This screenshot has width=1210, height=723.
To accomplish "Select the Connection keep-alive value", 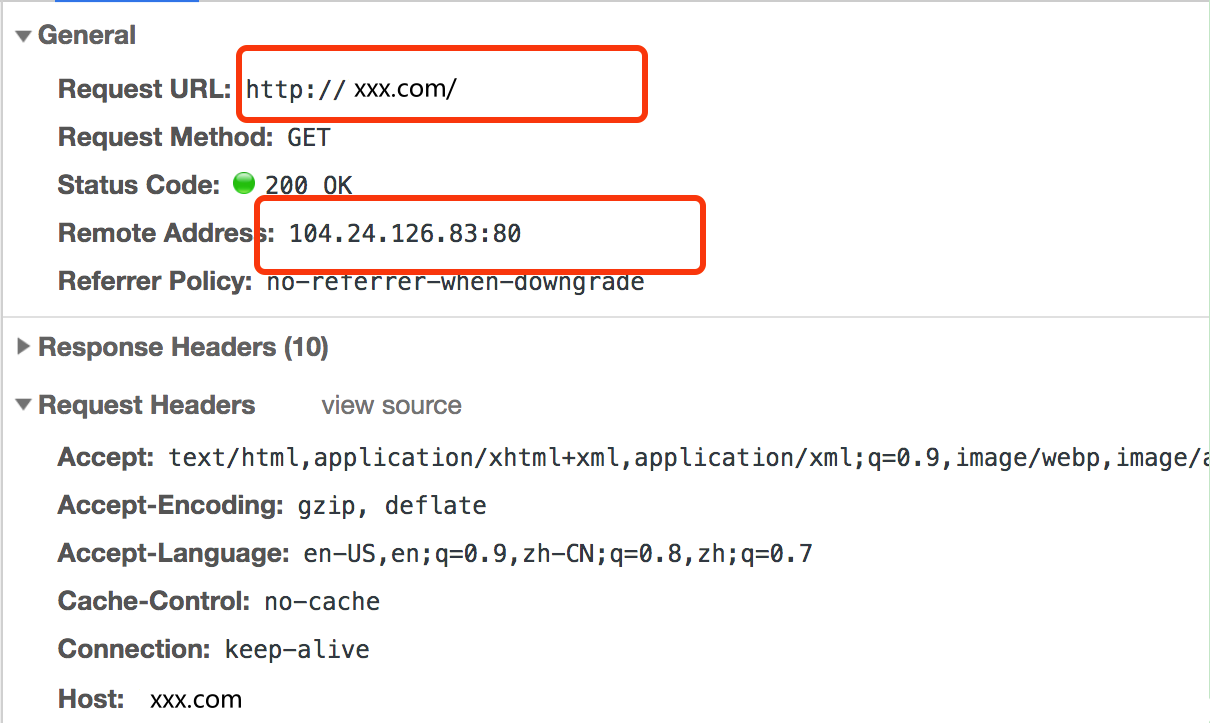I will pos(295,649).
